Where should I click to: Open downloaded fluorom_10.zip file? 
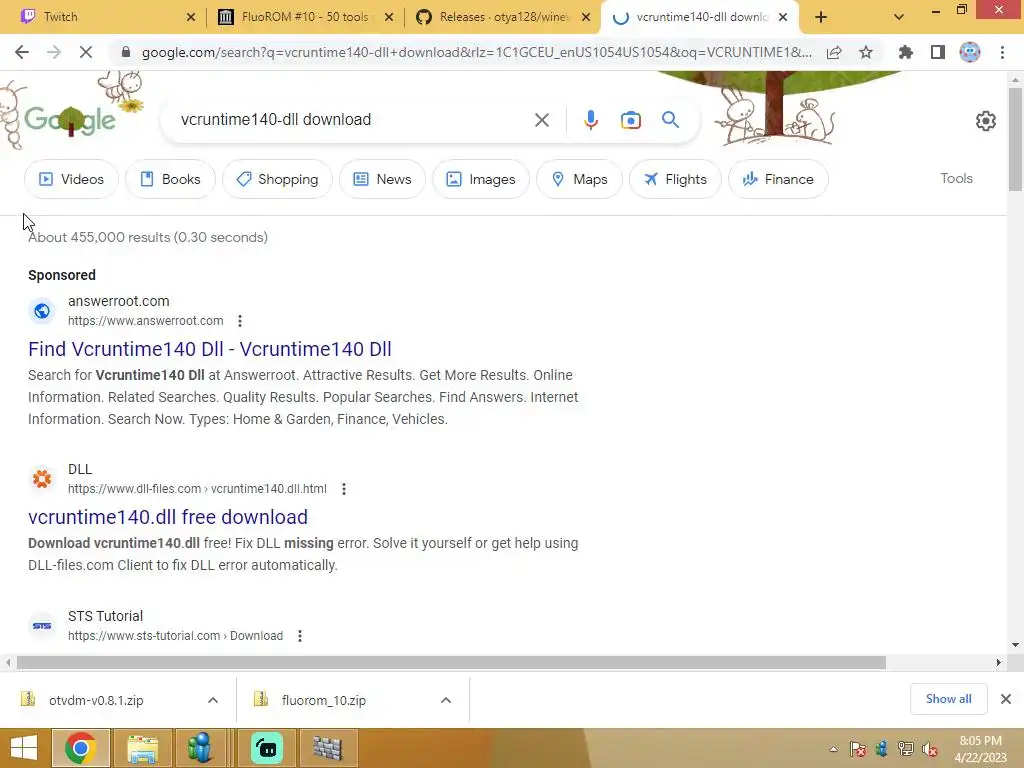point(323,700)
